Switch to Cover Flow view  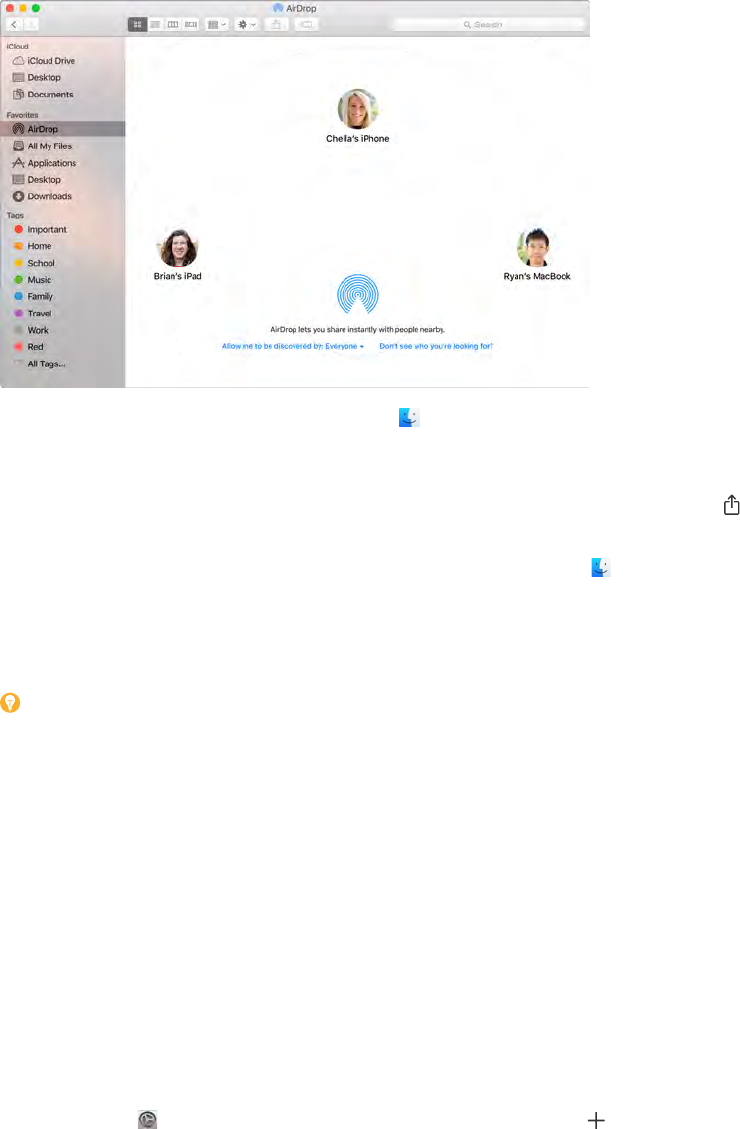click(191, 24)
